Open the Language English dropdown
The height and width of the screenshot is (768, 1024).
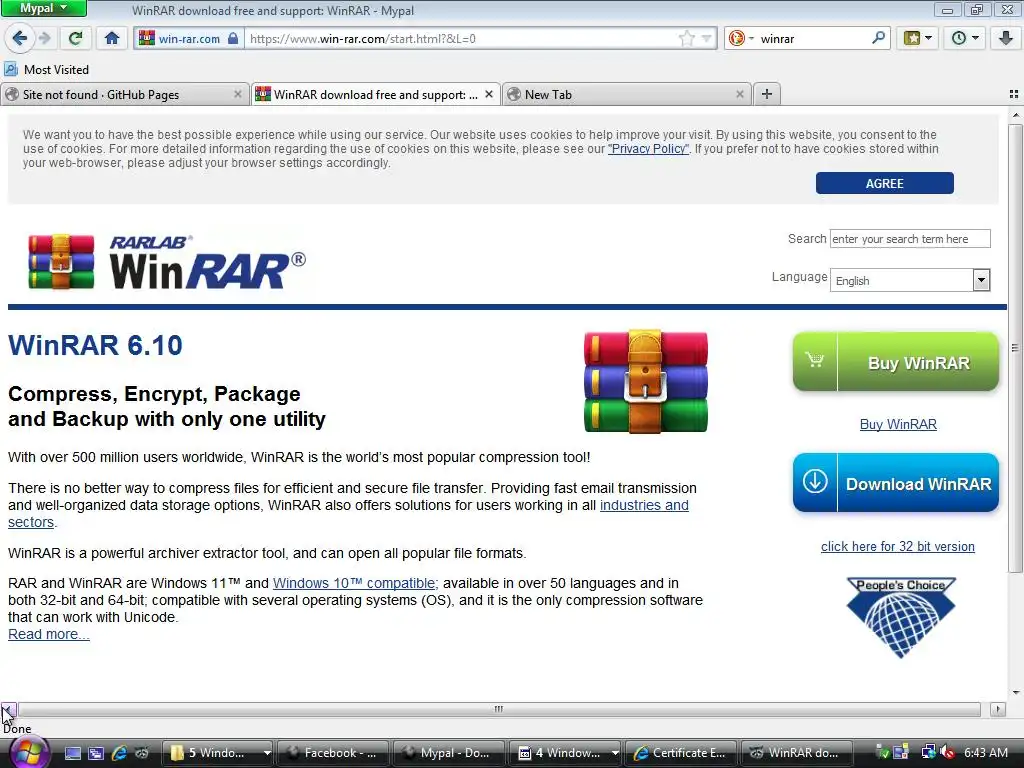coord(910,280)
